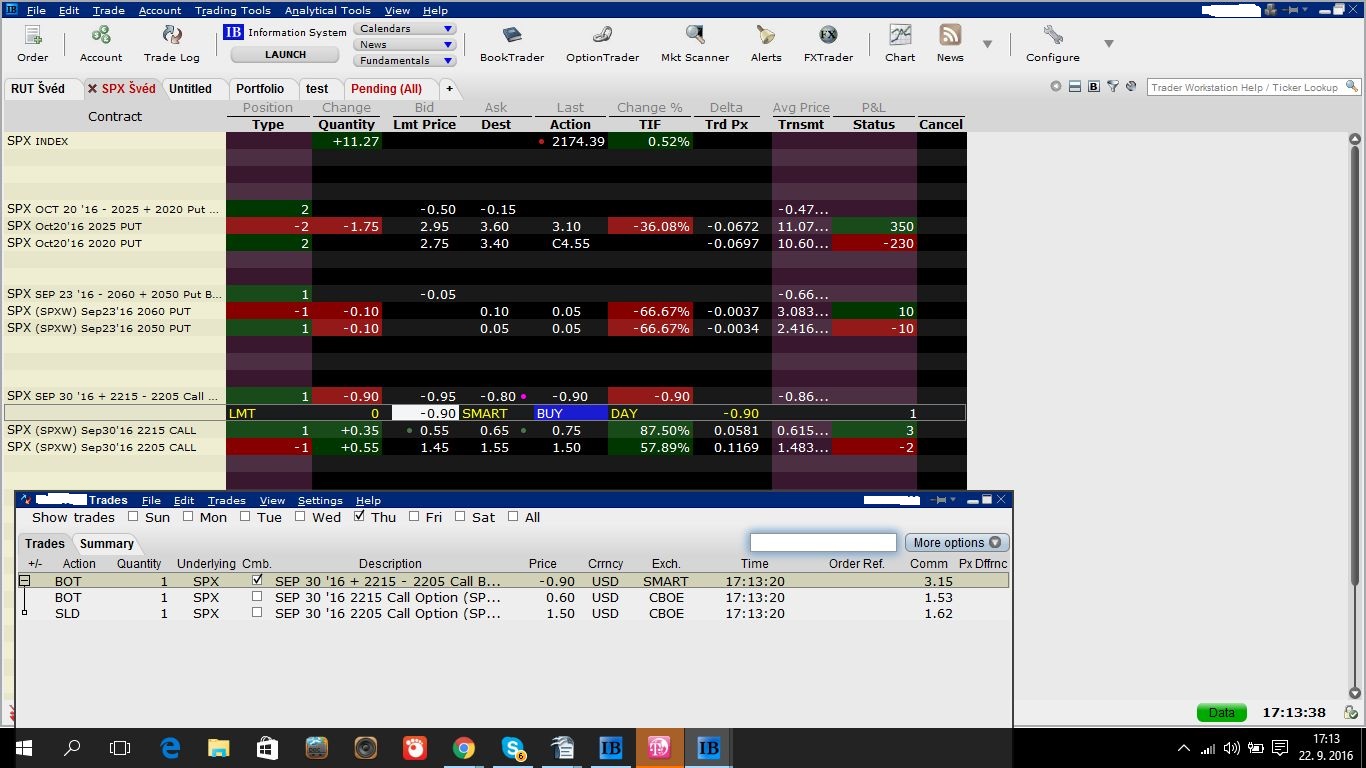Enable the All show trades checkbox

click(x=513, y=517)
